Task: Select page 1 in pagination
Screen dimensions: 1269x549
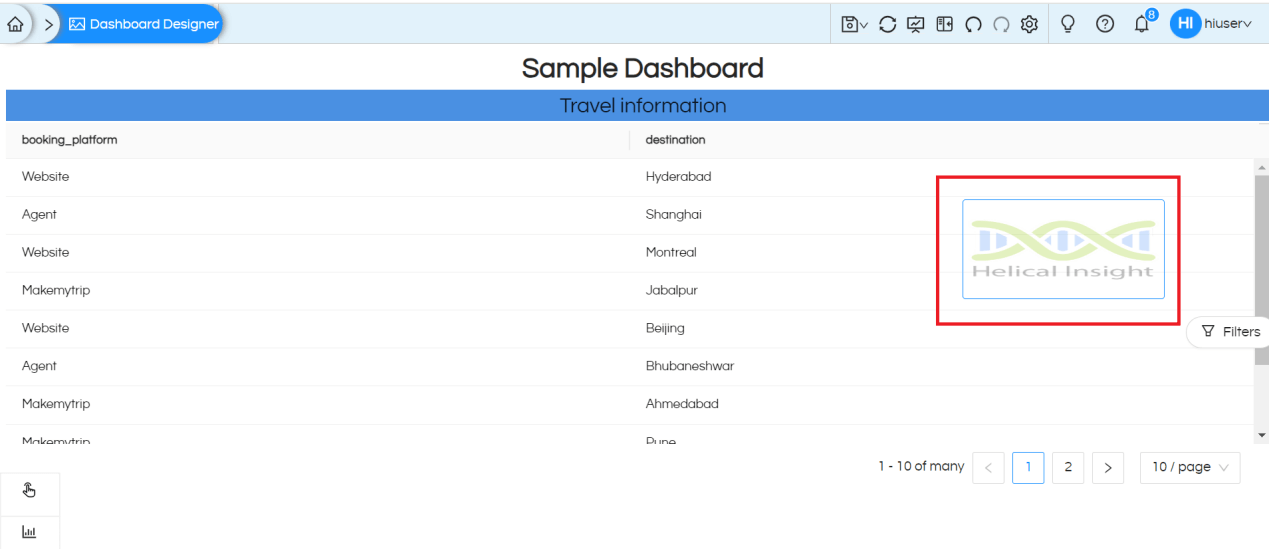Action: [1028, 467]
